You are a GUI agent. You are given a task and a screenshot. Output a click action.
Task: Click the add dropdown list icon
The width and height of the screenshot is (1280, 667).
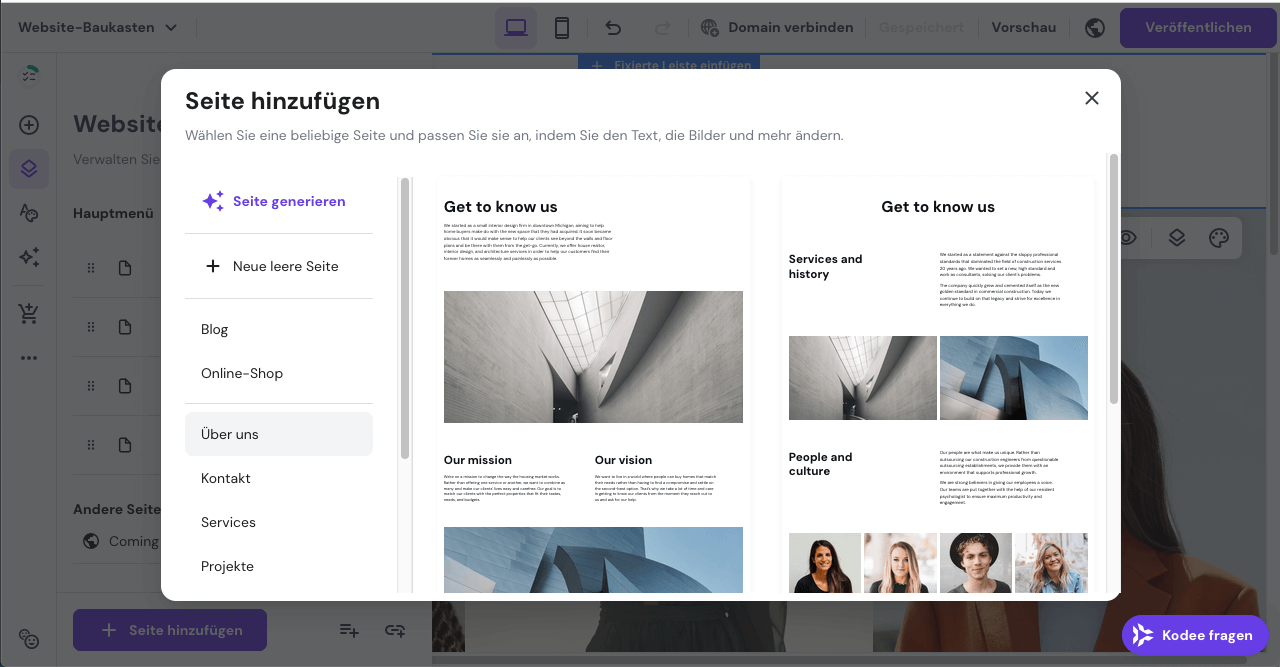pos(349,630)
